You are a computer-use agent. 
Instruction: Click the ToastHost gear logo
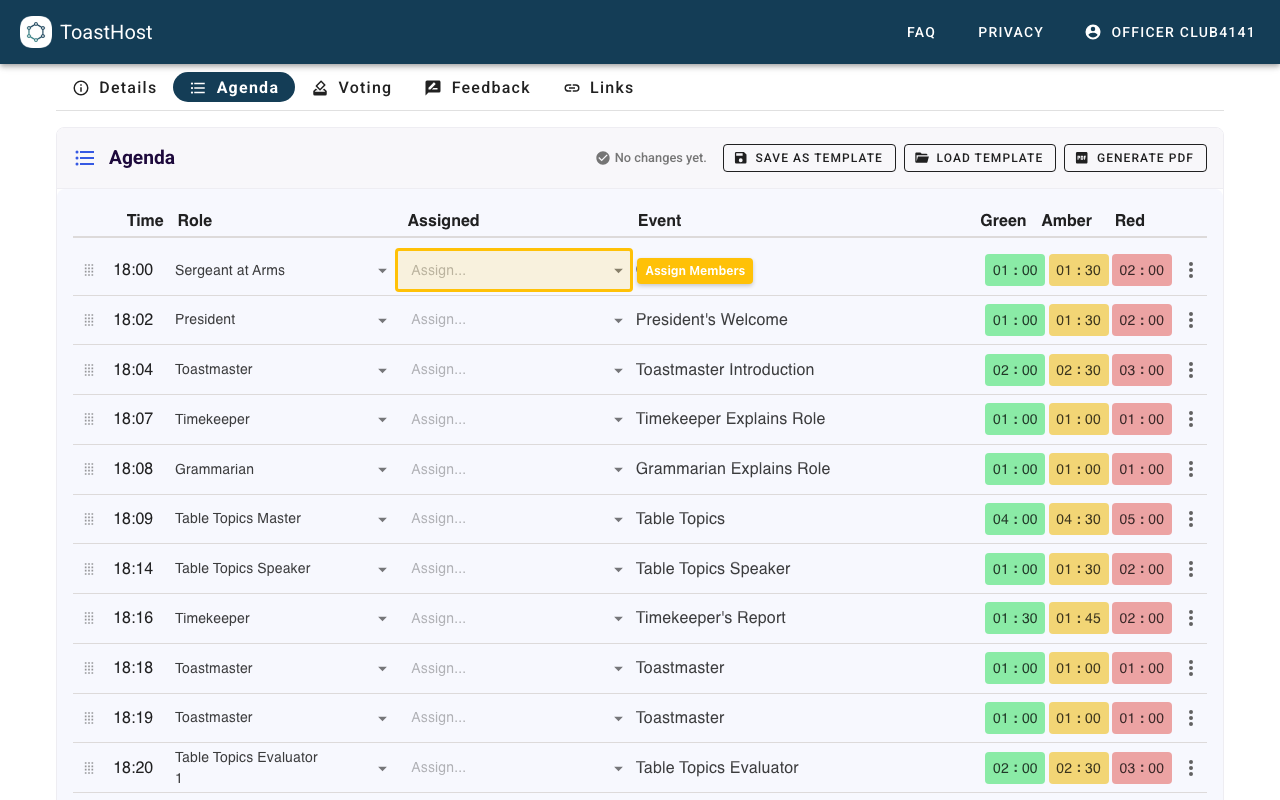[x=36, y=31]
